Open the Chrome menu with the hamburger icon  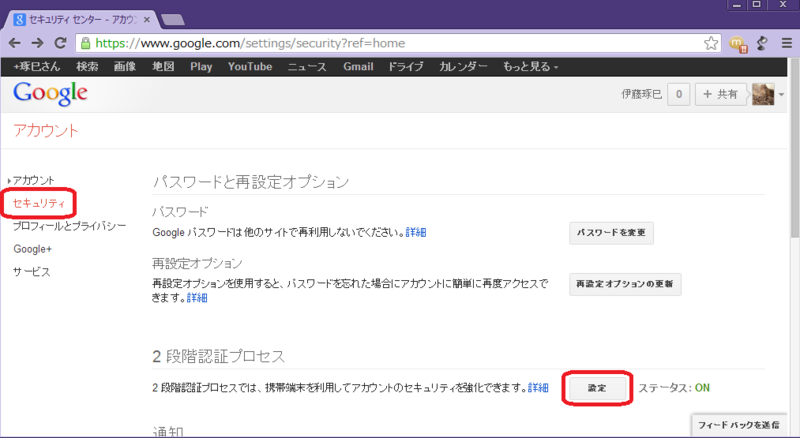tap(787, 43)
